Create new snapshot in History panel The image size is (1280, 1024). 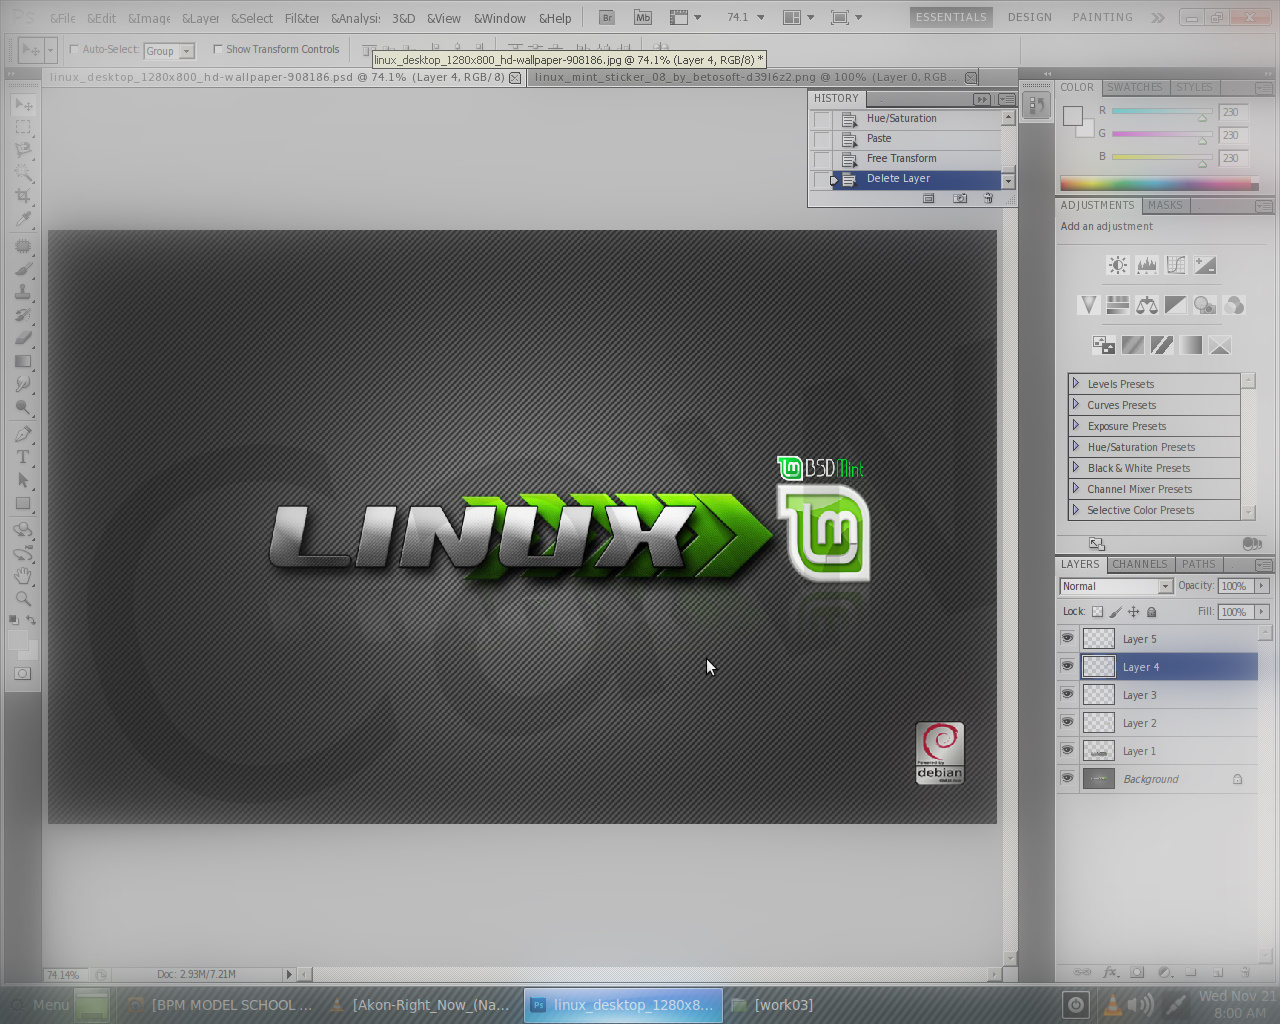960,198
